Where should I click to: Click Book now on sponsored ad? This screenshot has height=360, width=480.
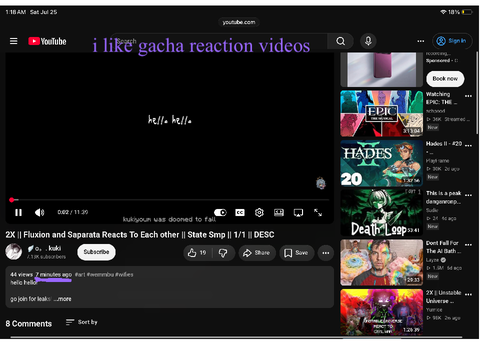(x=445, y=79)
